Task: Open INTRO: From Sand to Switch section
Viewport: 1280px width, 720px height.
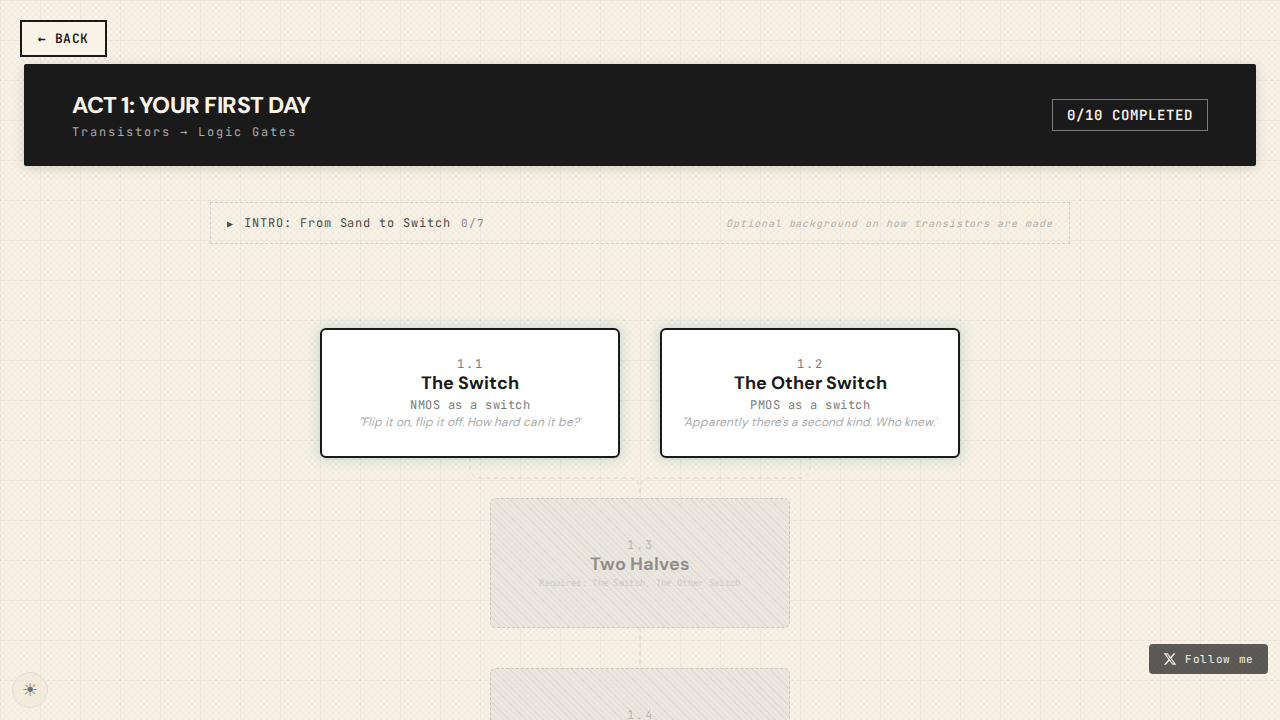Action: point(347,223)
